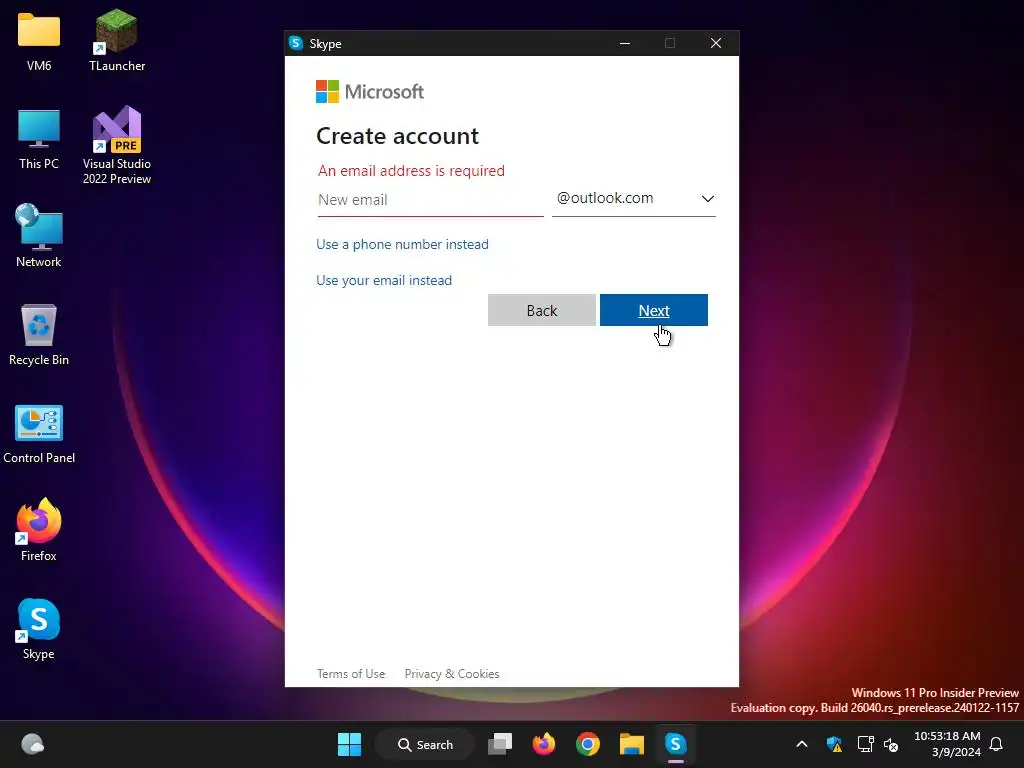
Task: Open Windows Security tray icon
Action: (x=834, y=744)
